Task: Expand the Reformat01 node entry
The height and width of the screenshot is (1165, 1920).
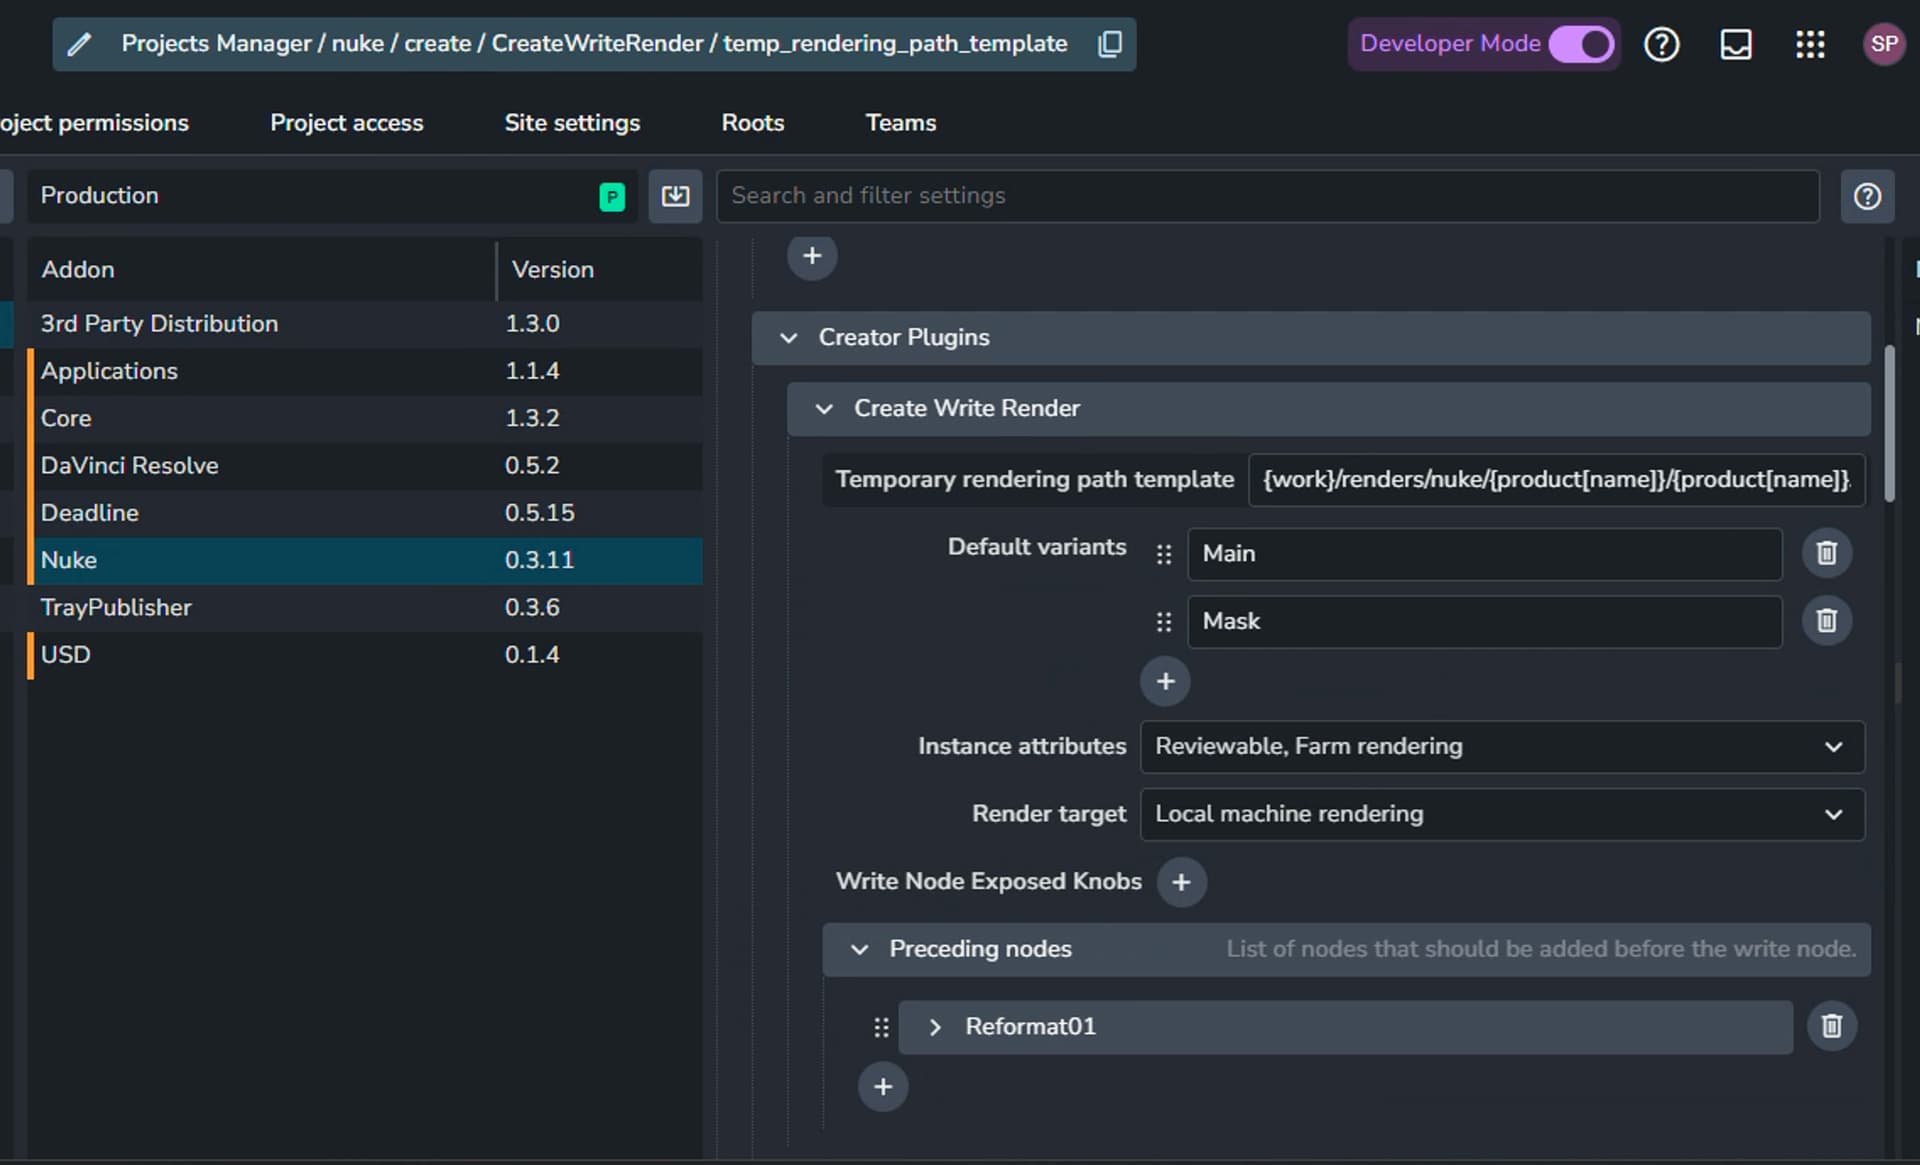Action: tap(935, 1027)
